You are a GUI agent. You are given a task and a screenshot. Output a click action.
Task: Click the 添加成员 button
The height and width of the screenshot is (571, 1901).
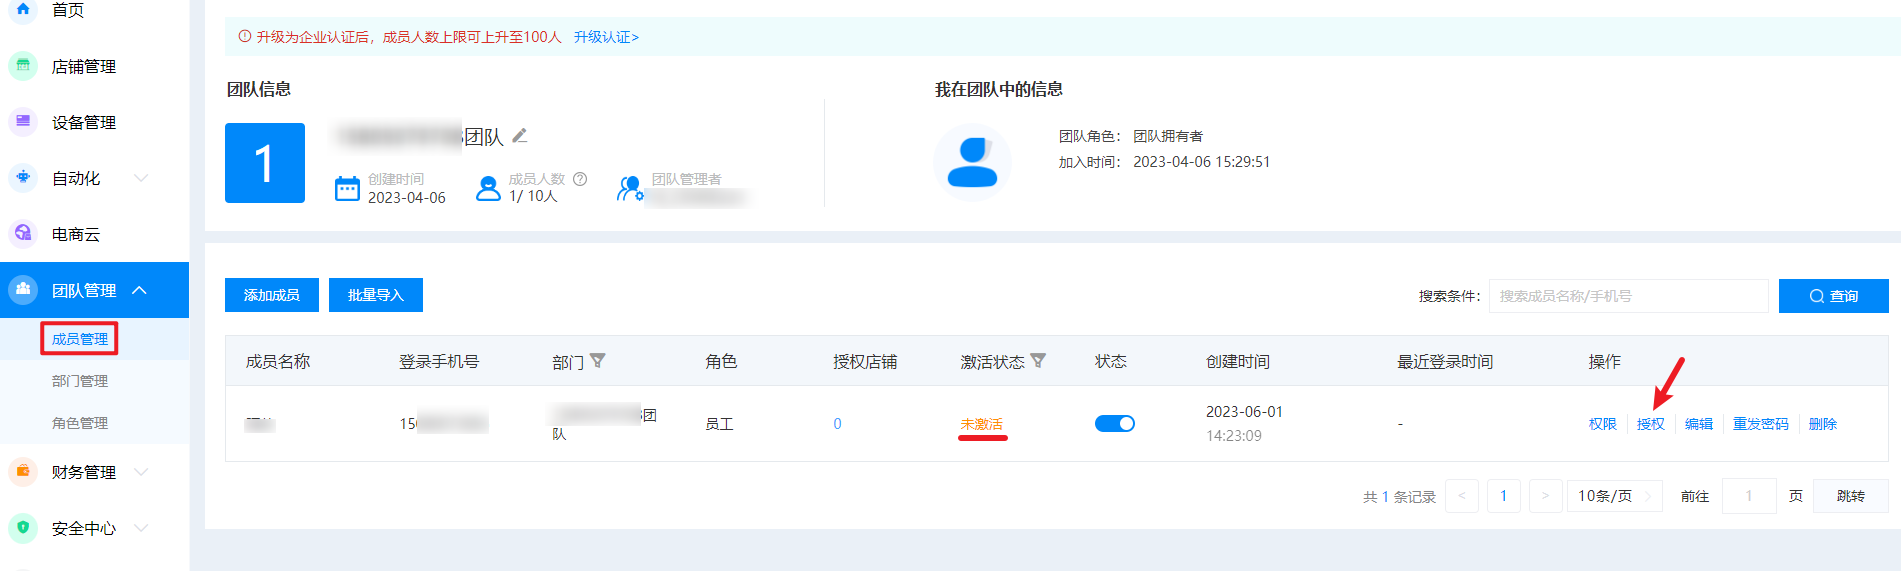click(x=272, y=295)
